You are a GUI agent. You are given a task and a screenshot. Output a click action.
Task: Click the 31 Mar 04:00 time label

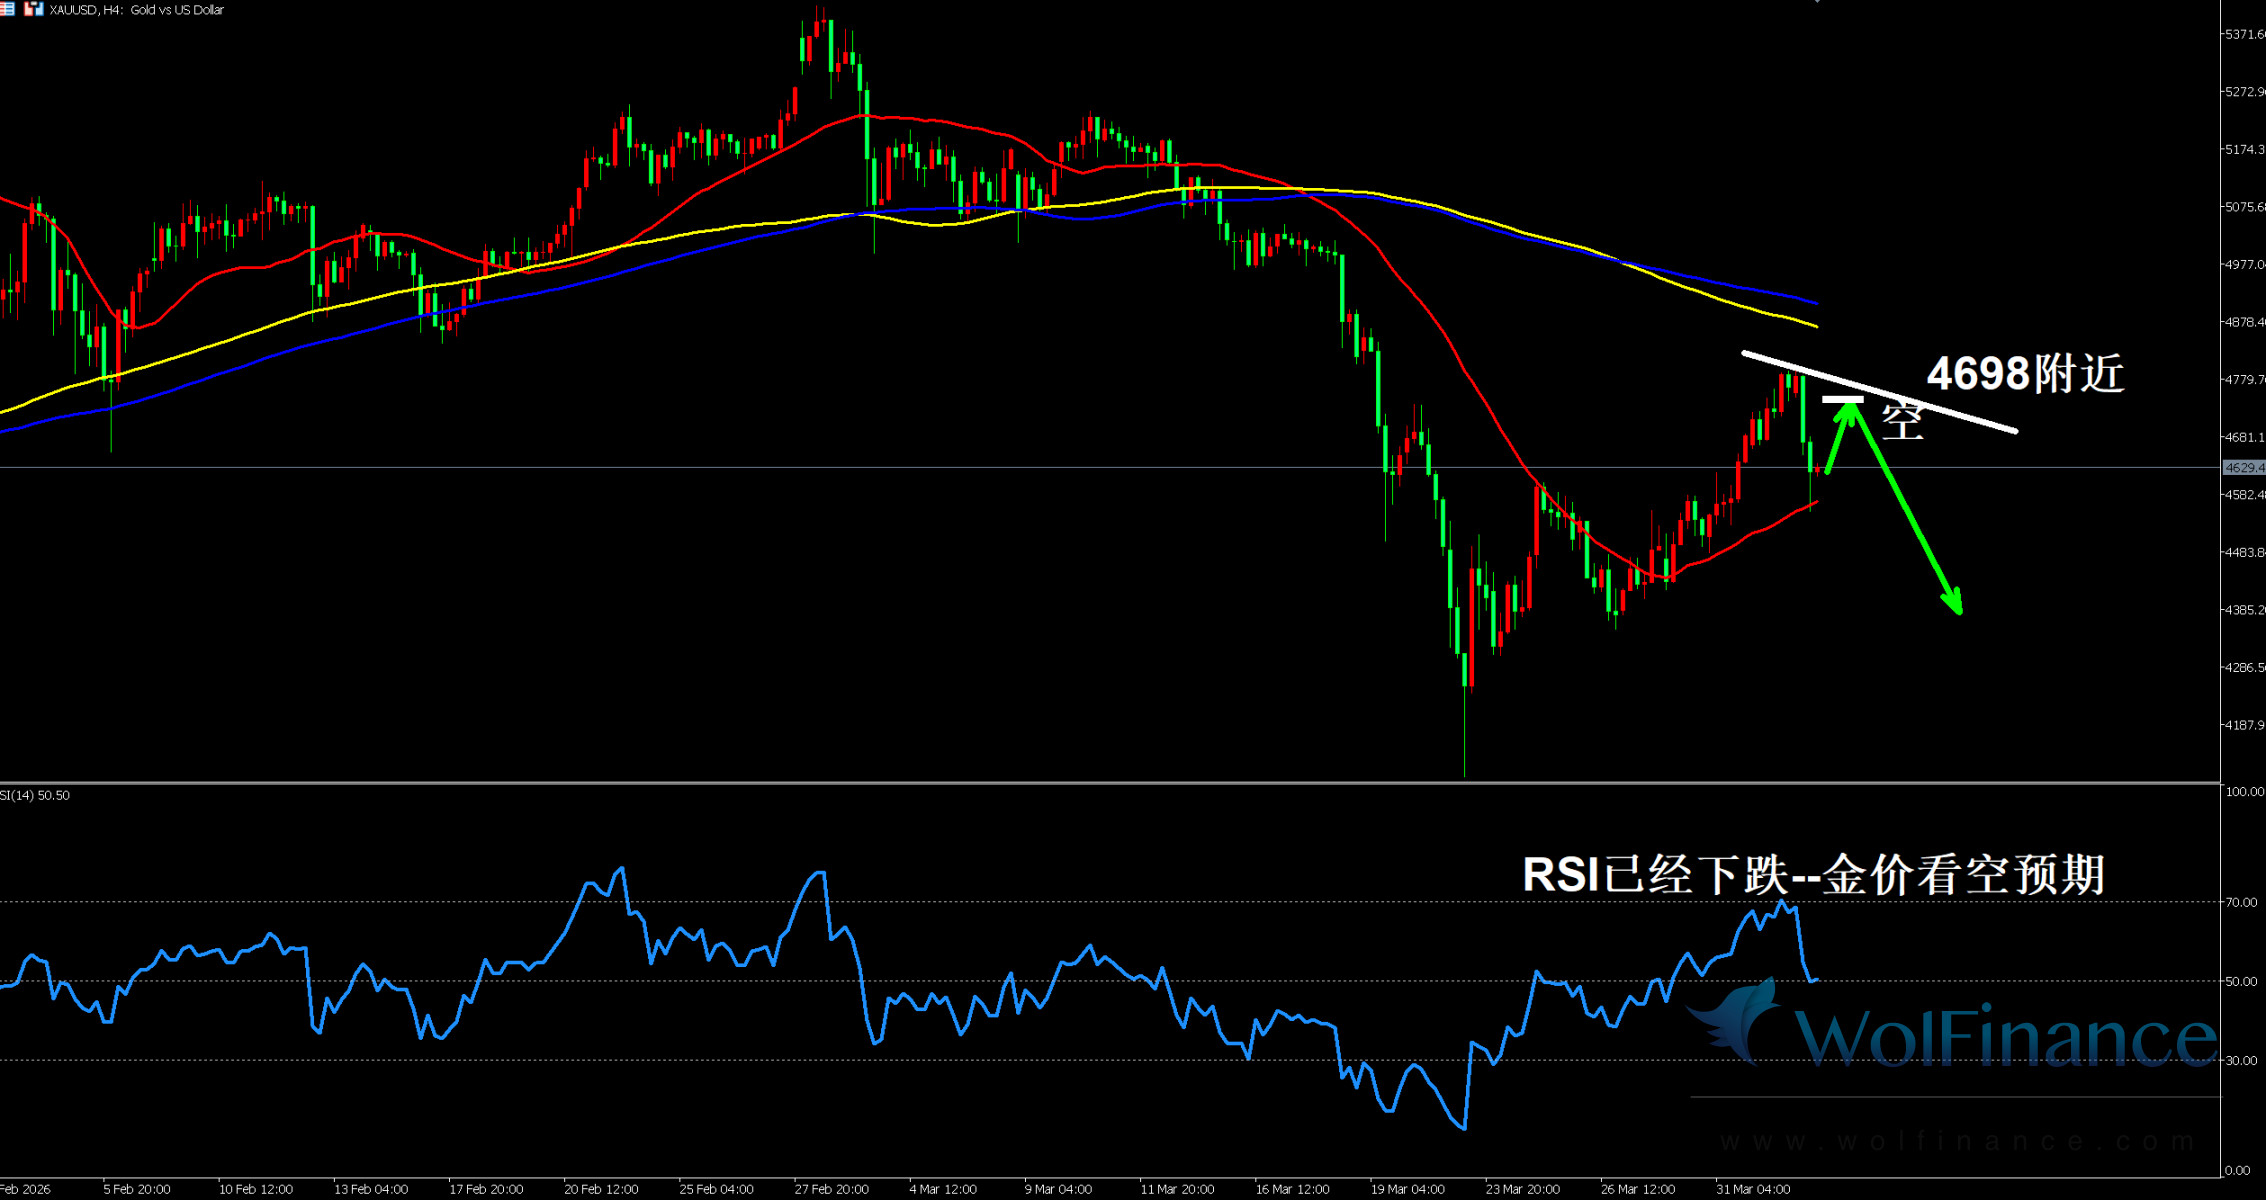click(1753, 1189)
